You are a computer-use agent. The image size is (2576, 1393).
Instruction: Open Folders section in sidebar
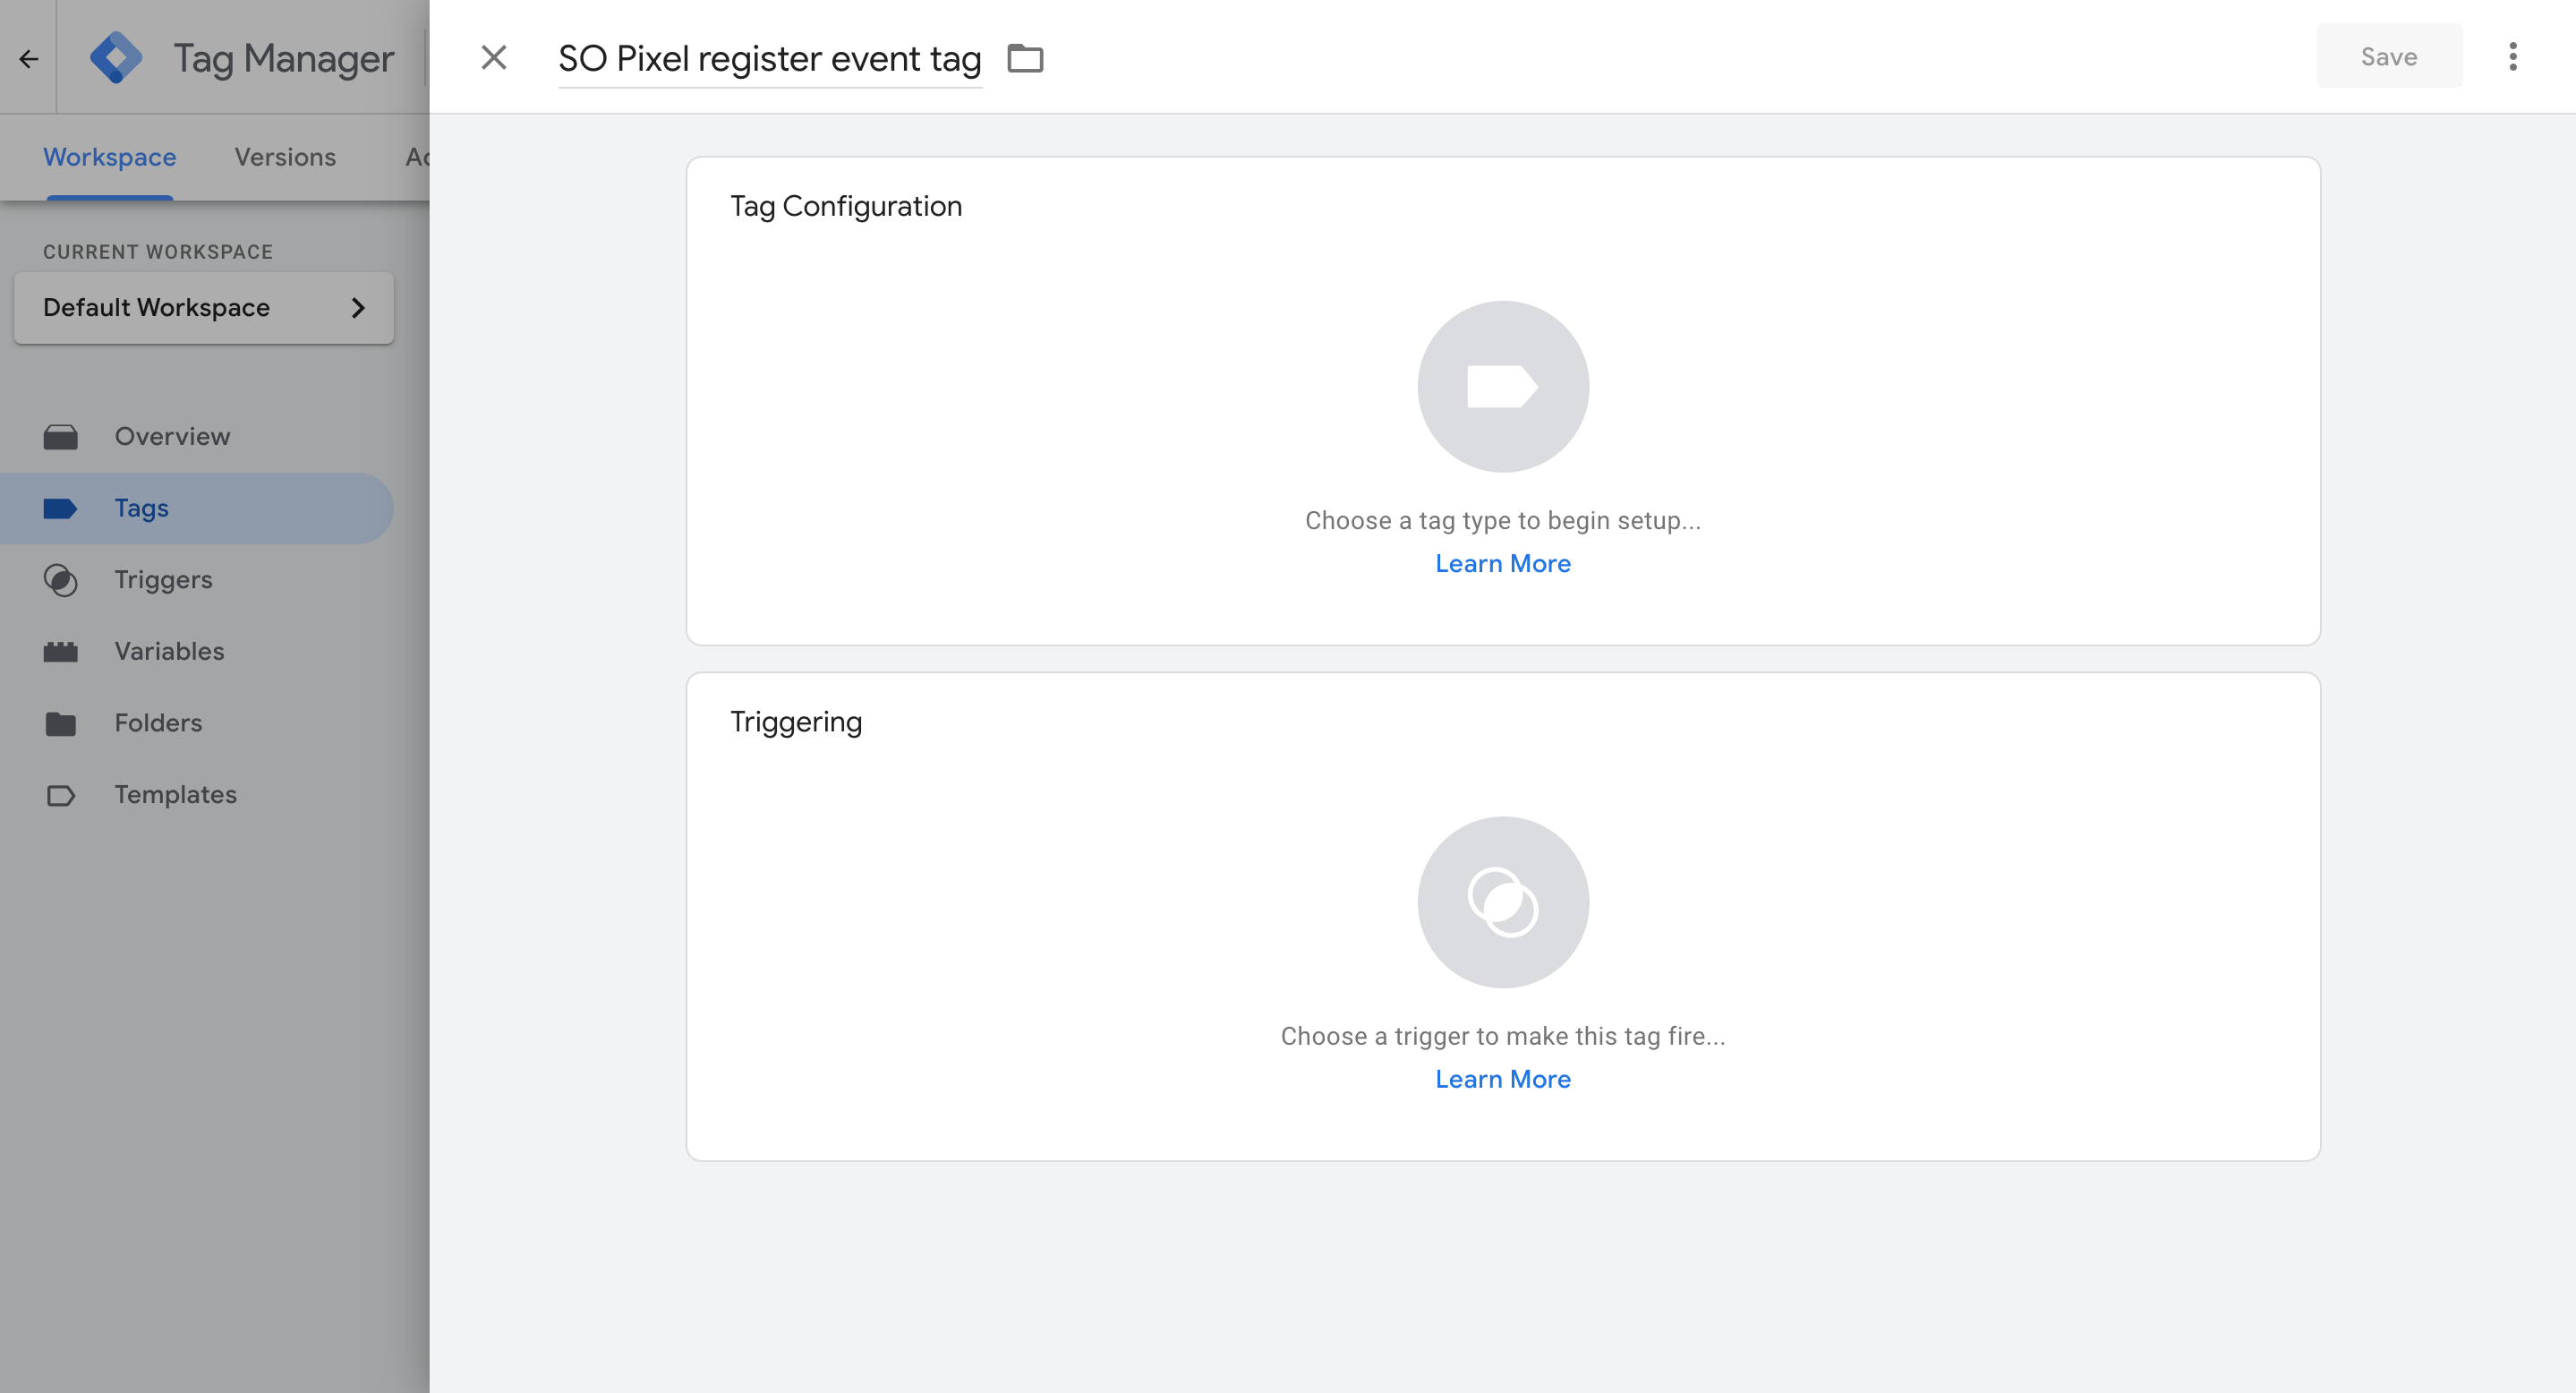pos(158,723)
